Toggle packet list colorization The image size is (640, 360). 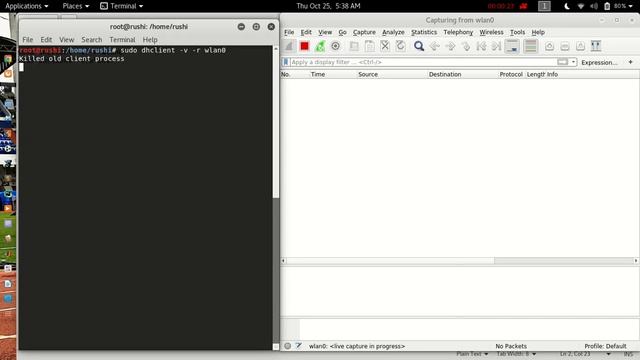tap(531, 46)
